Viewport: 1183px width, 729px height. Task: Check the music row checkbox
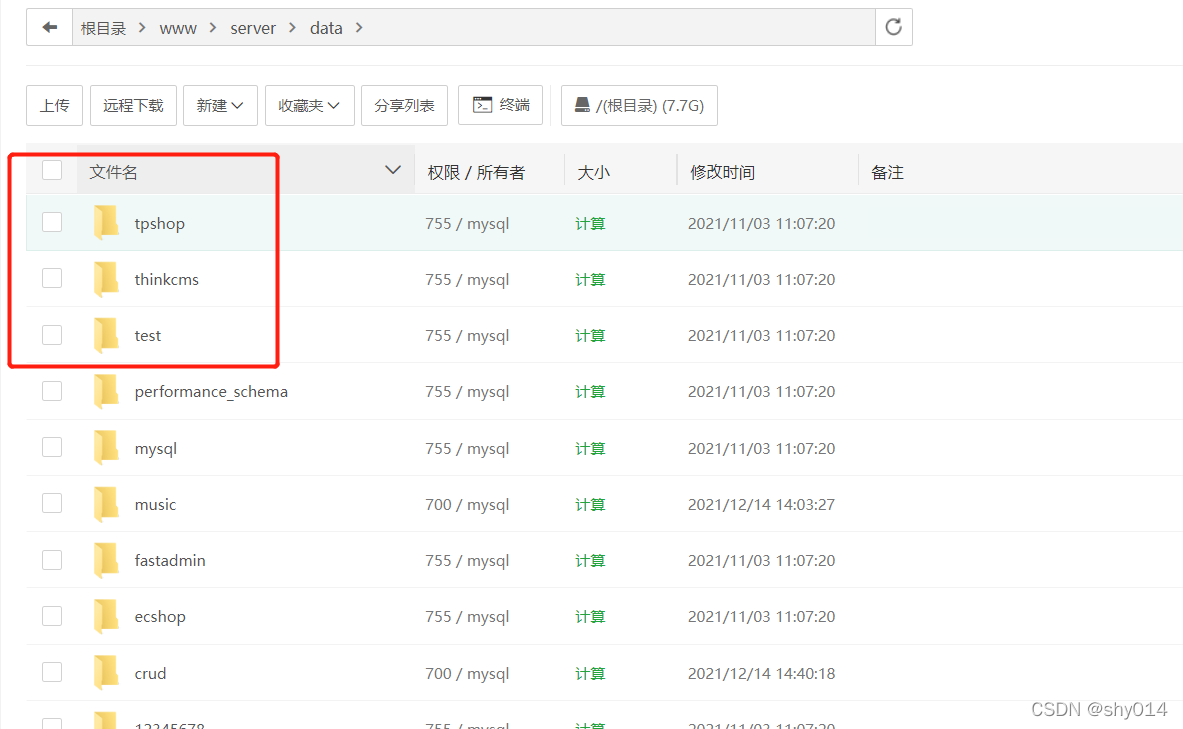tap(52, 503)
